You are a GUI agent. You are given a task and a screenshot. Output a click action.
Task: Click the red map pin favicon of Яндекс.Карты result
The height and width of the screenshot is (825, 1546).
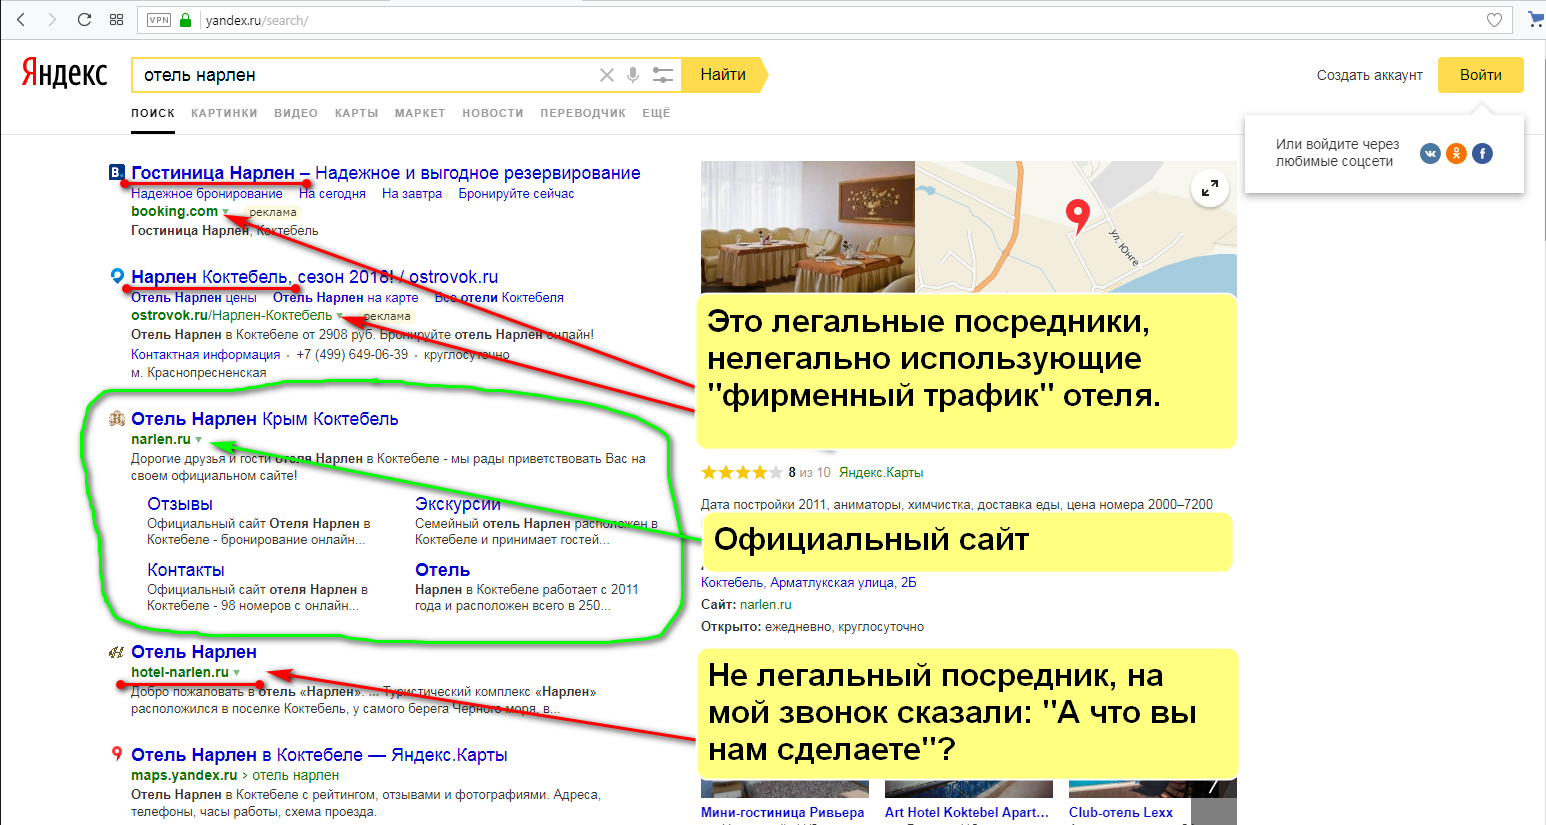tap(117, 754)
